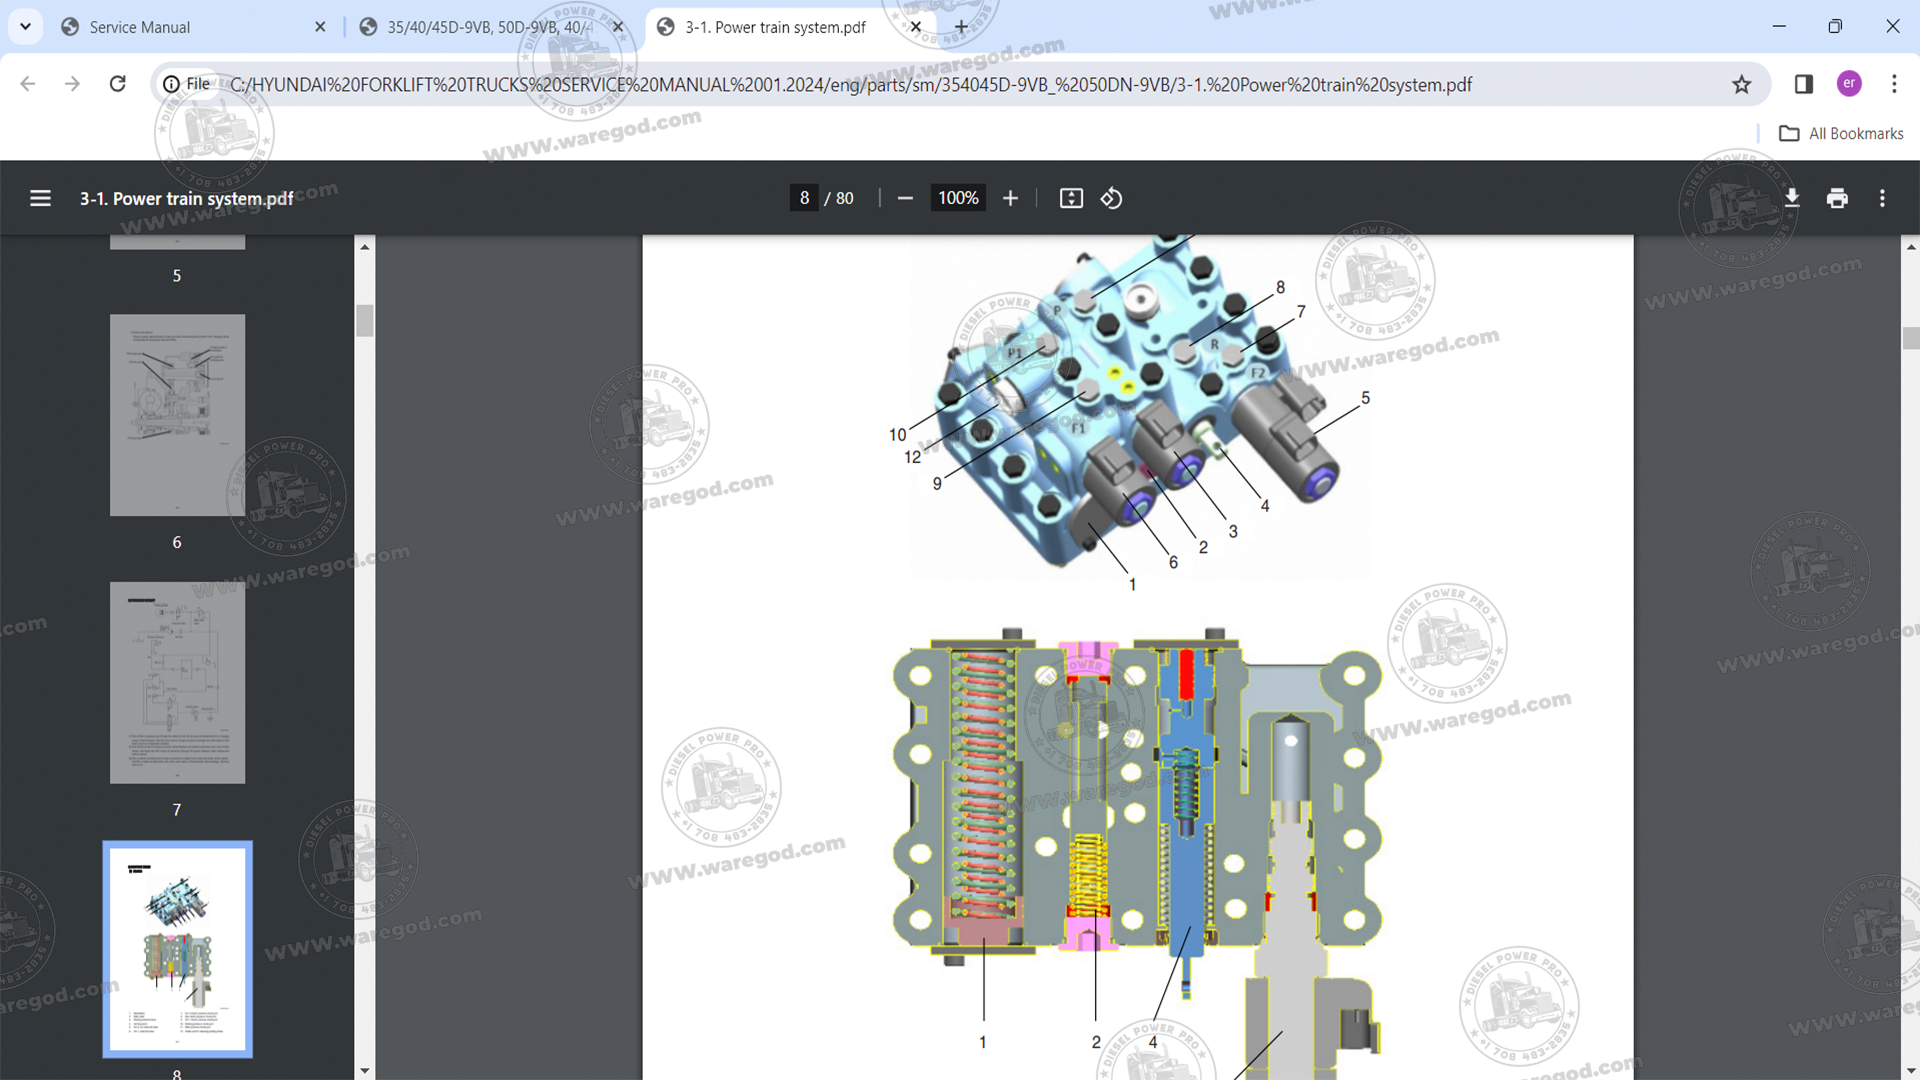Click the page number input field
1920x1080 pixels.
(x=804, y=198)
